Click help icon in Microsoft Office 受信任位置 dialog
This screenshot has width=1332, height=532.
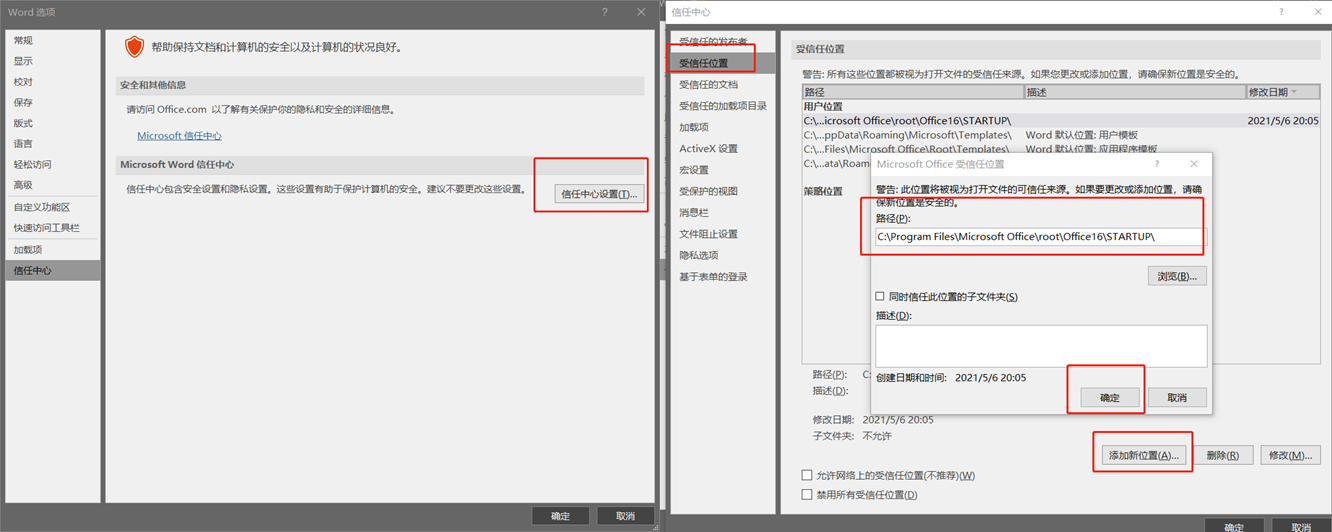click(x=1157, y=164)
